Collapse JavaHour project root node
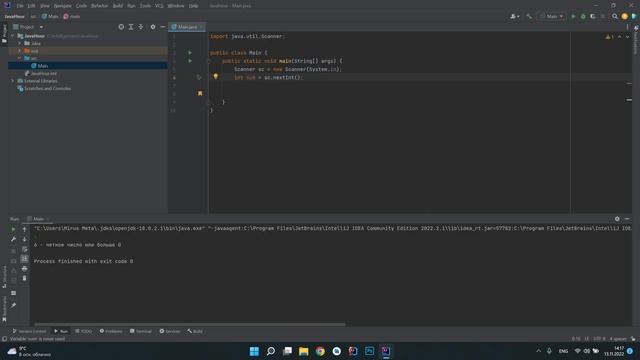The image size is (640, 360). (x=13, y=36)
